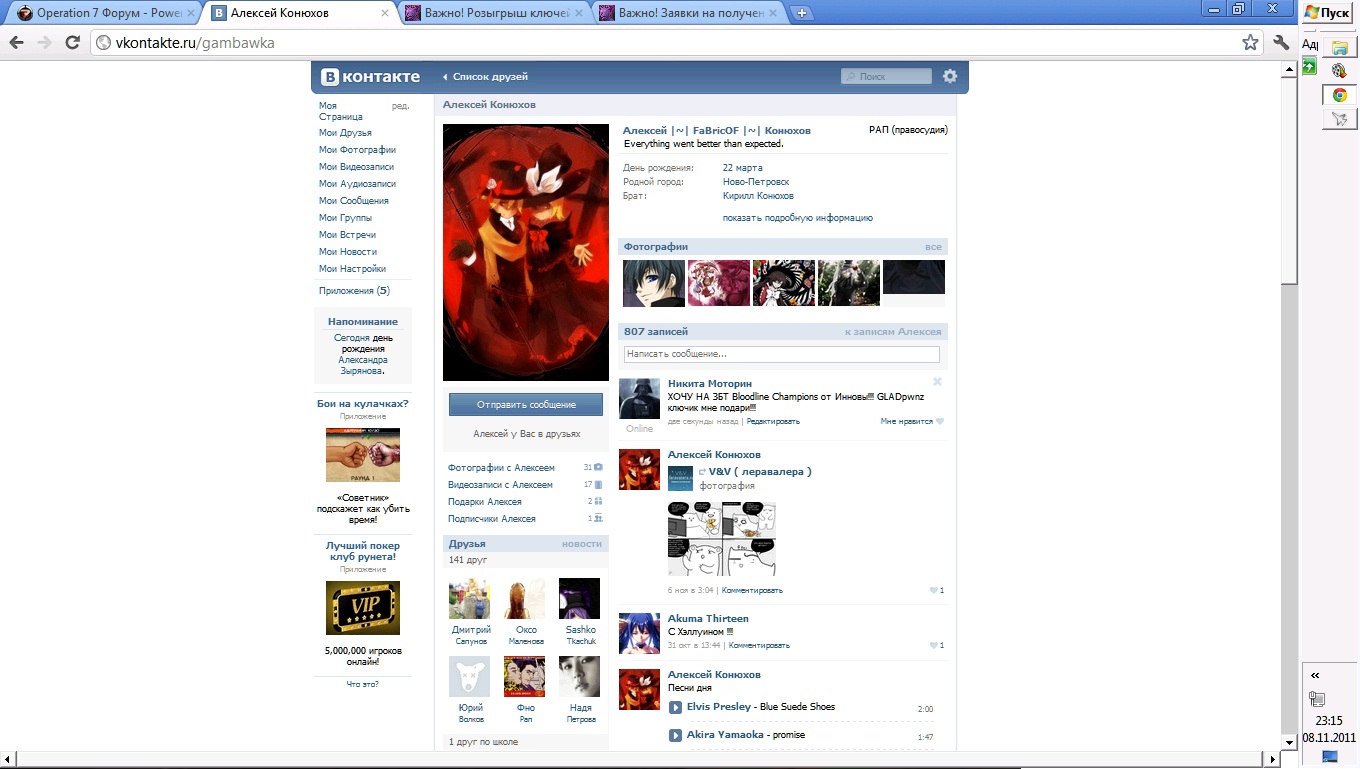Click the Отправить сообщение button
1360x769 pixels.
[x=526, y=404]
